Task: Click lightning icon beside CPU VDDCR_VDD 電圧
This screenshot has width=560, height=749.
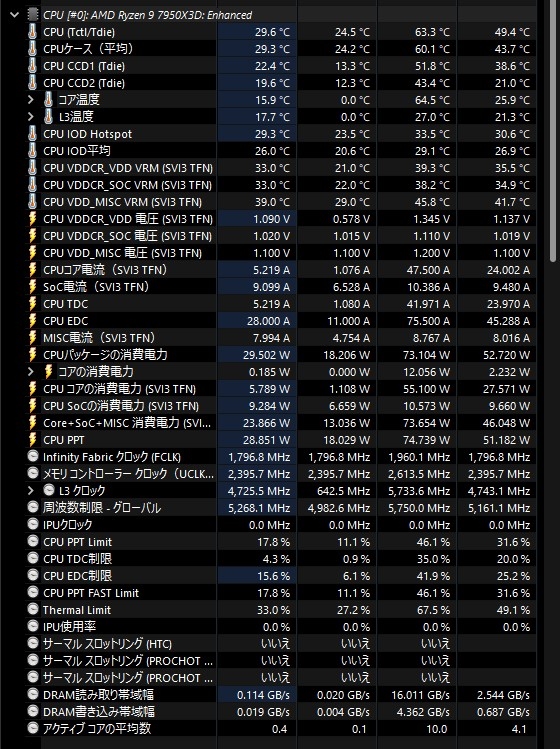Action: [32, 219]
